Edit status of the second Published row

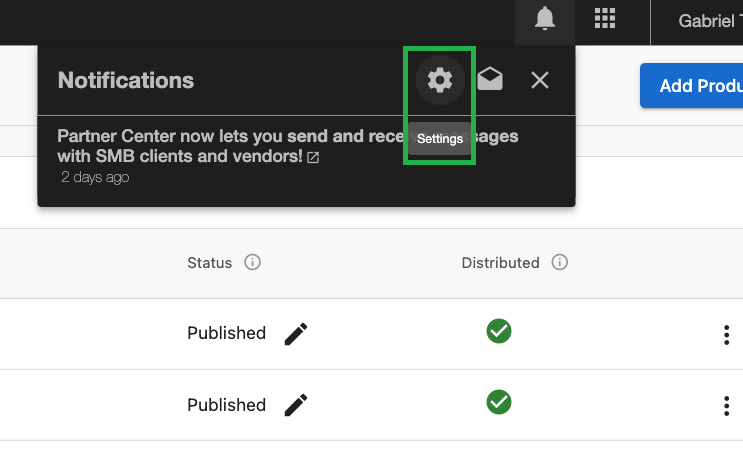296,405
